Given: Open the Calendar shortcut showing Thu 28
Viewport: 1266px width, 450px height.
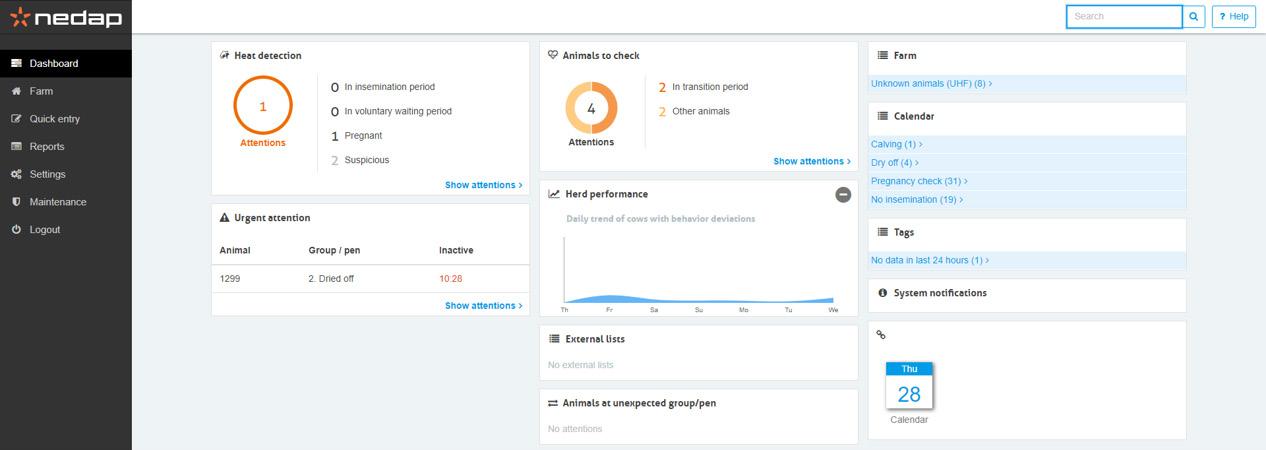Looking at the screenshot, I should point(909,392).
